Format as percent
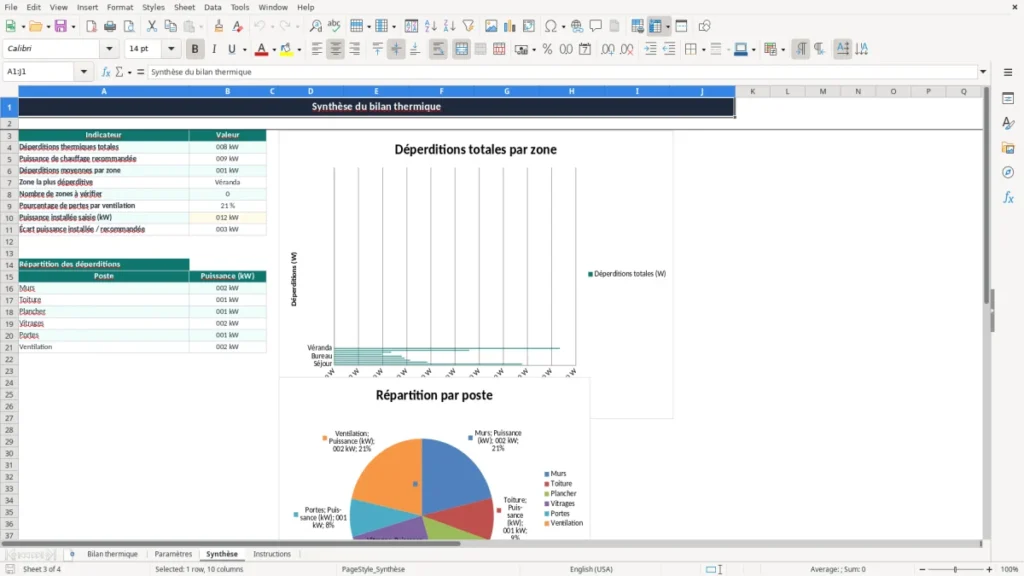Image resolution: width=1024 pixels, height=576 pixels. (547, 49)
